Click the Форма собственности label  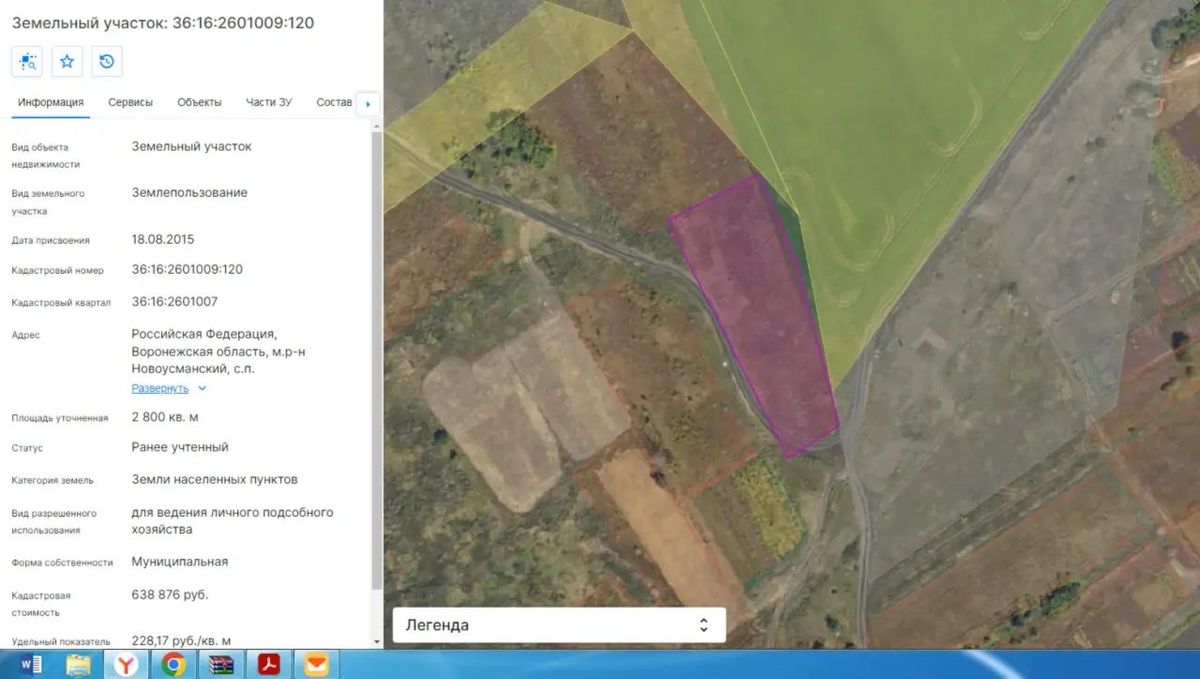click(x=62, y=563)
